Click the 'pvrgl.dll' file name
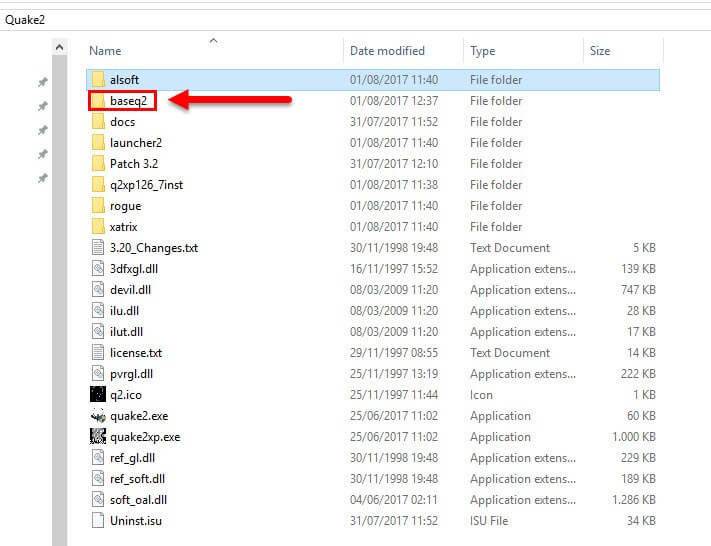711x546 pixels. coord(131,374)
